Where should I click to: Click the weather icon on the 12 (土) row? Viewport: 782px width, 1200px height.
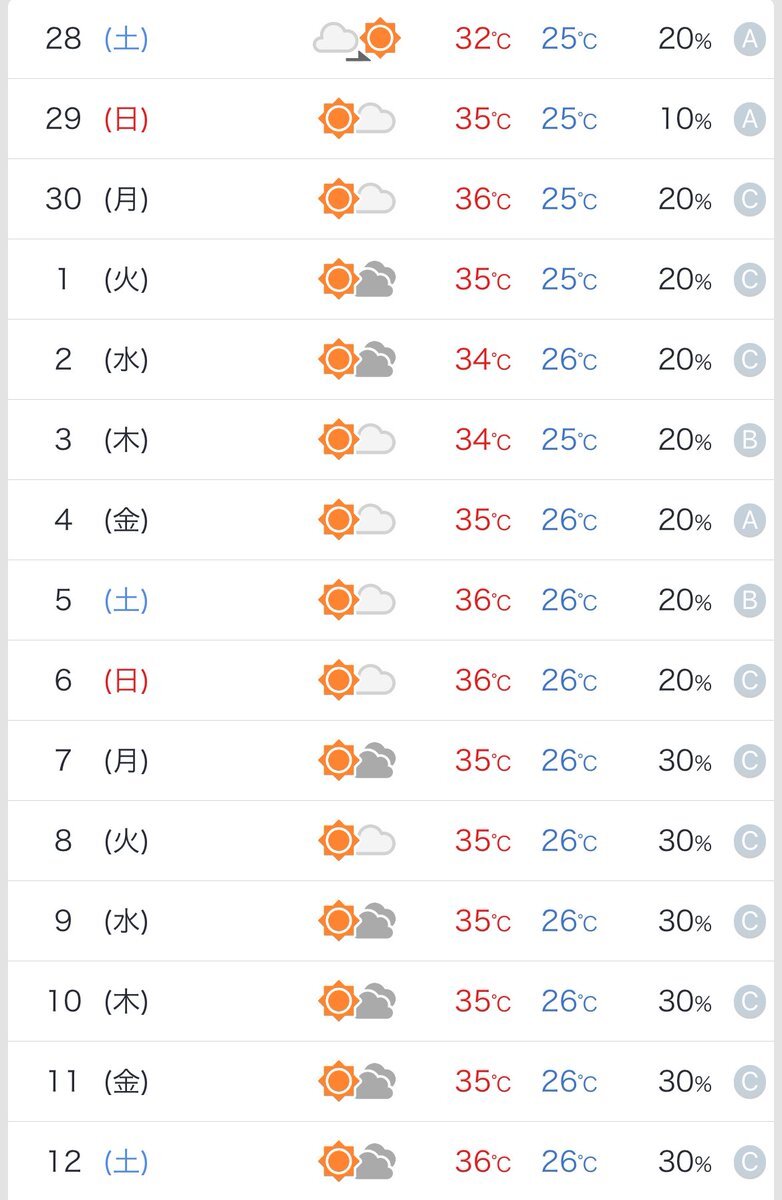point(357,1161)
